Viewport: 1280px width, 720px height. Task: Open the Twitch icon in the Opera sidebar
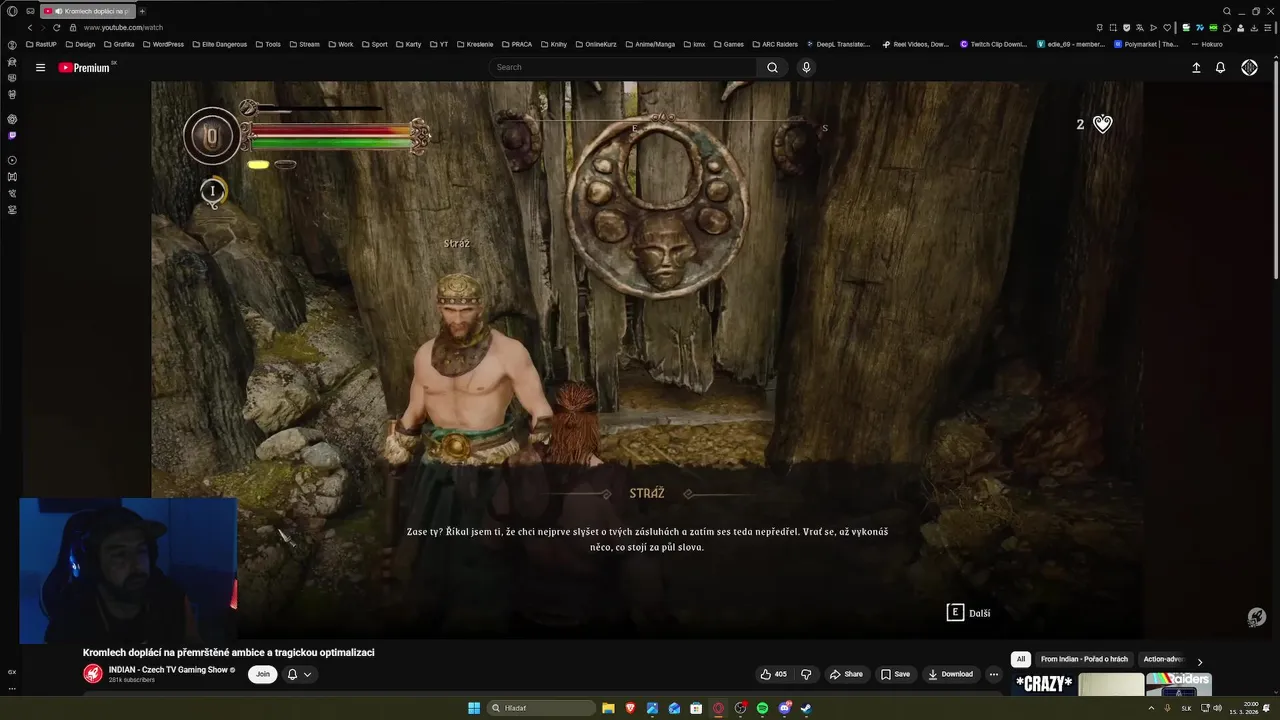(x=12, y=135)
